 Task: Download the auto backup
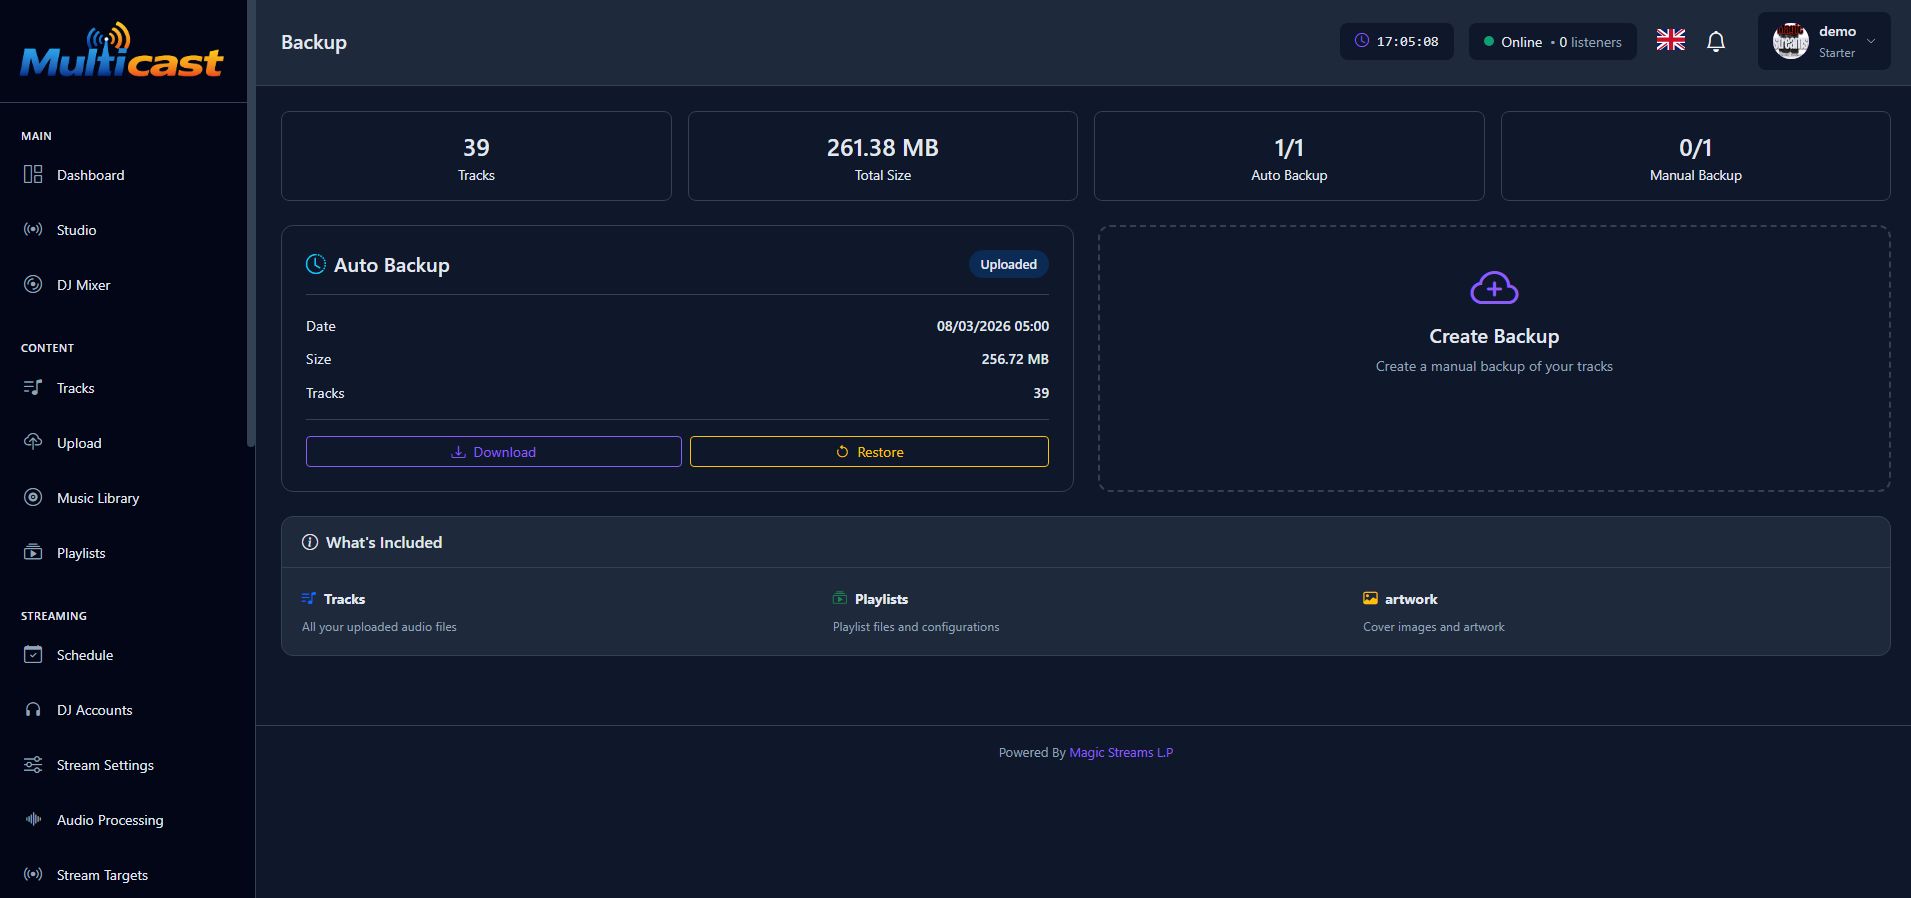coord(493,452)
